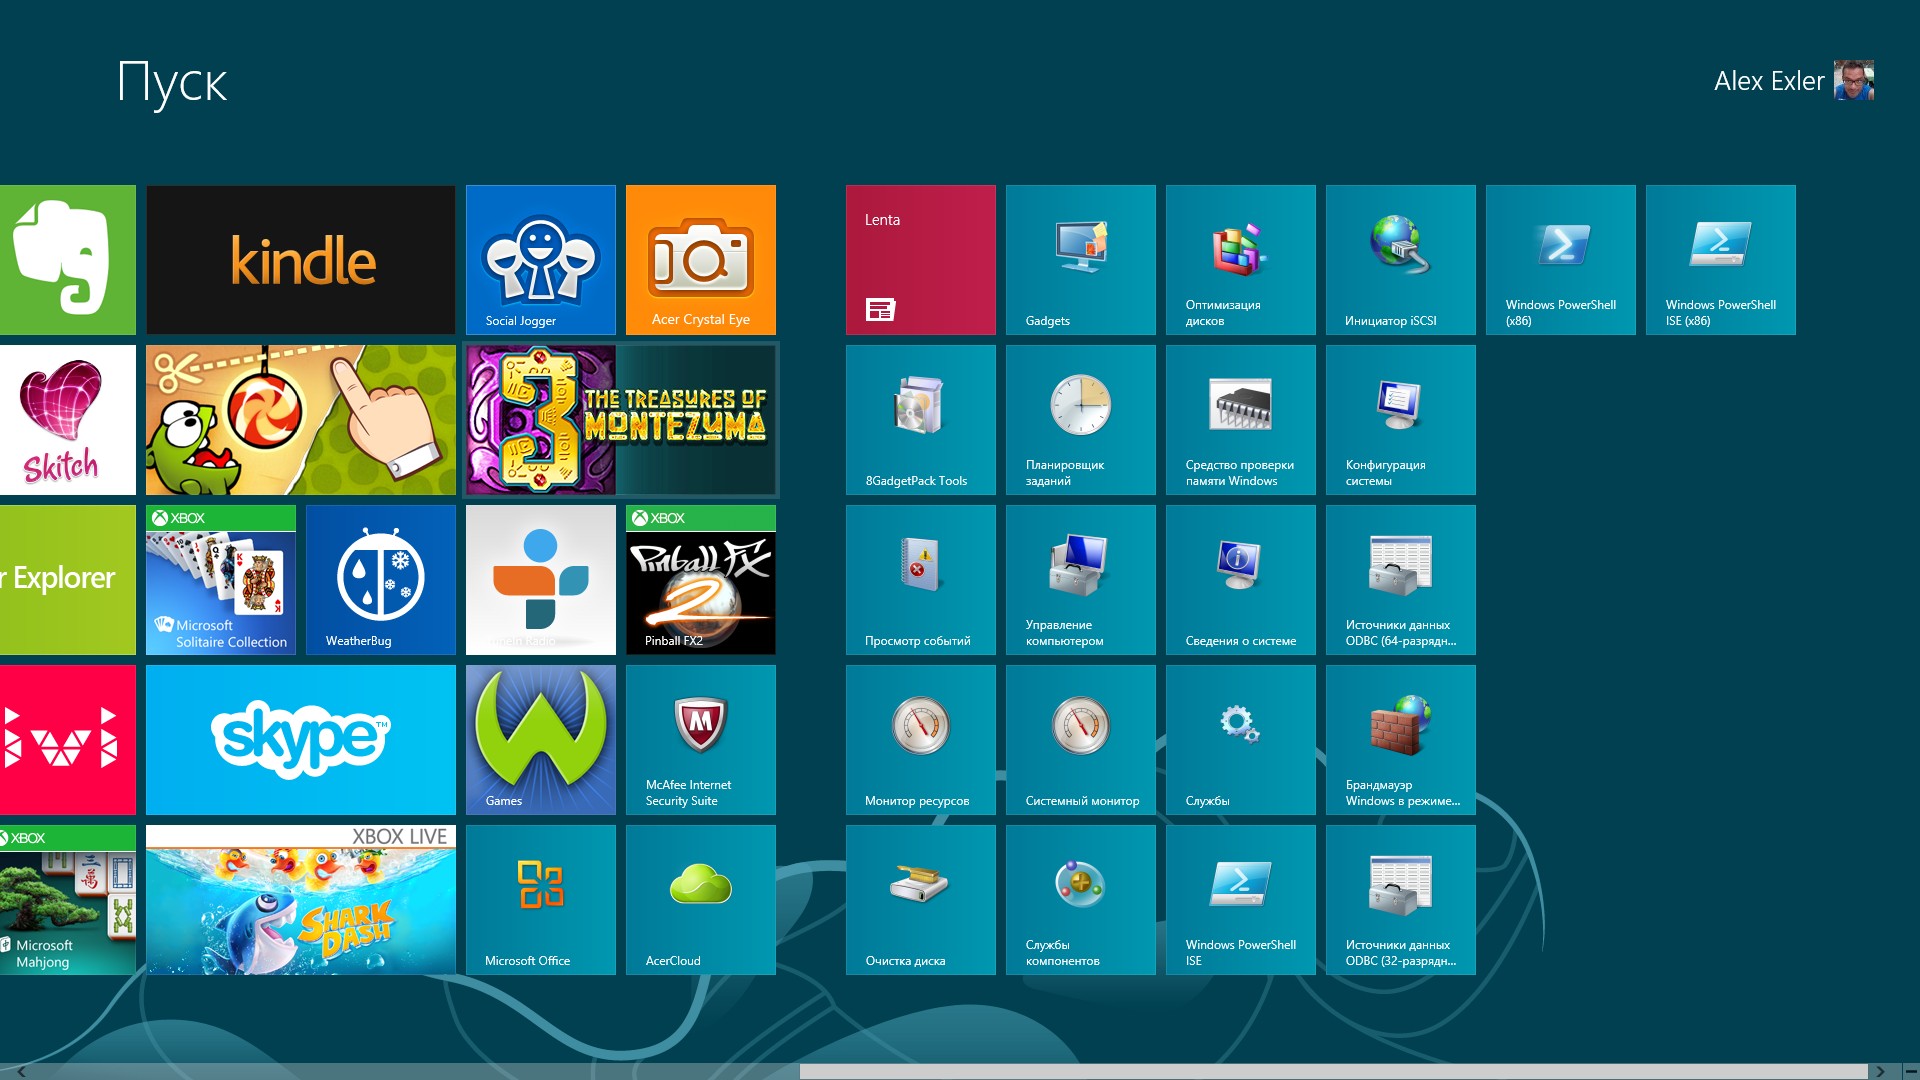Open McAfee Internet Security Suite tile

click(x=700, y=740)
